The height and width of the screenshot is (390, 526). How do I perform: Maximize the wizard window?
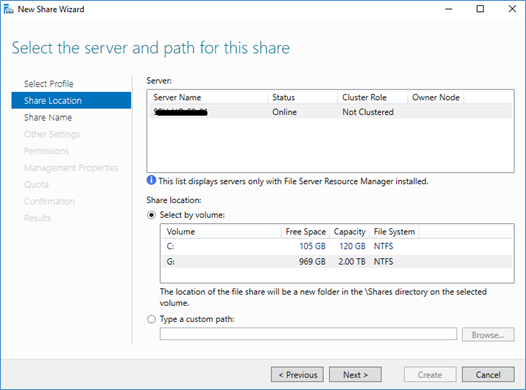480,9
